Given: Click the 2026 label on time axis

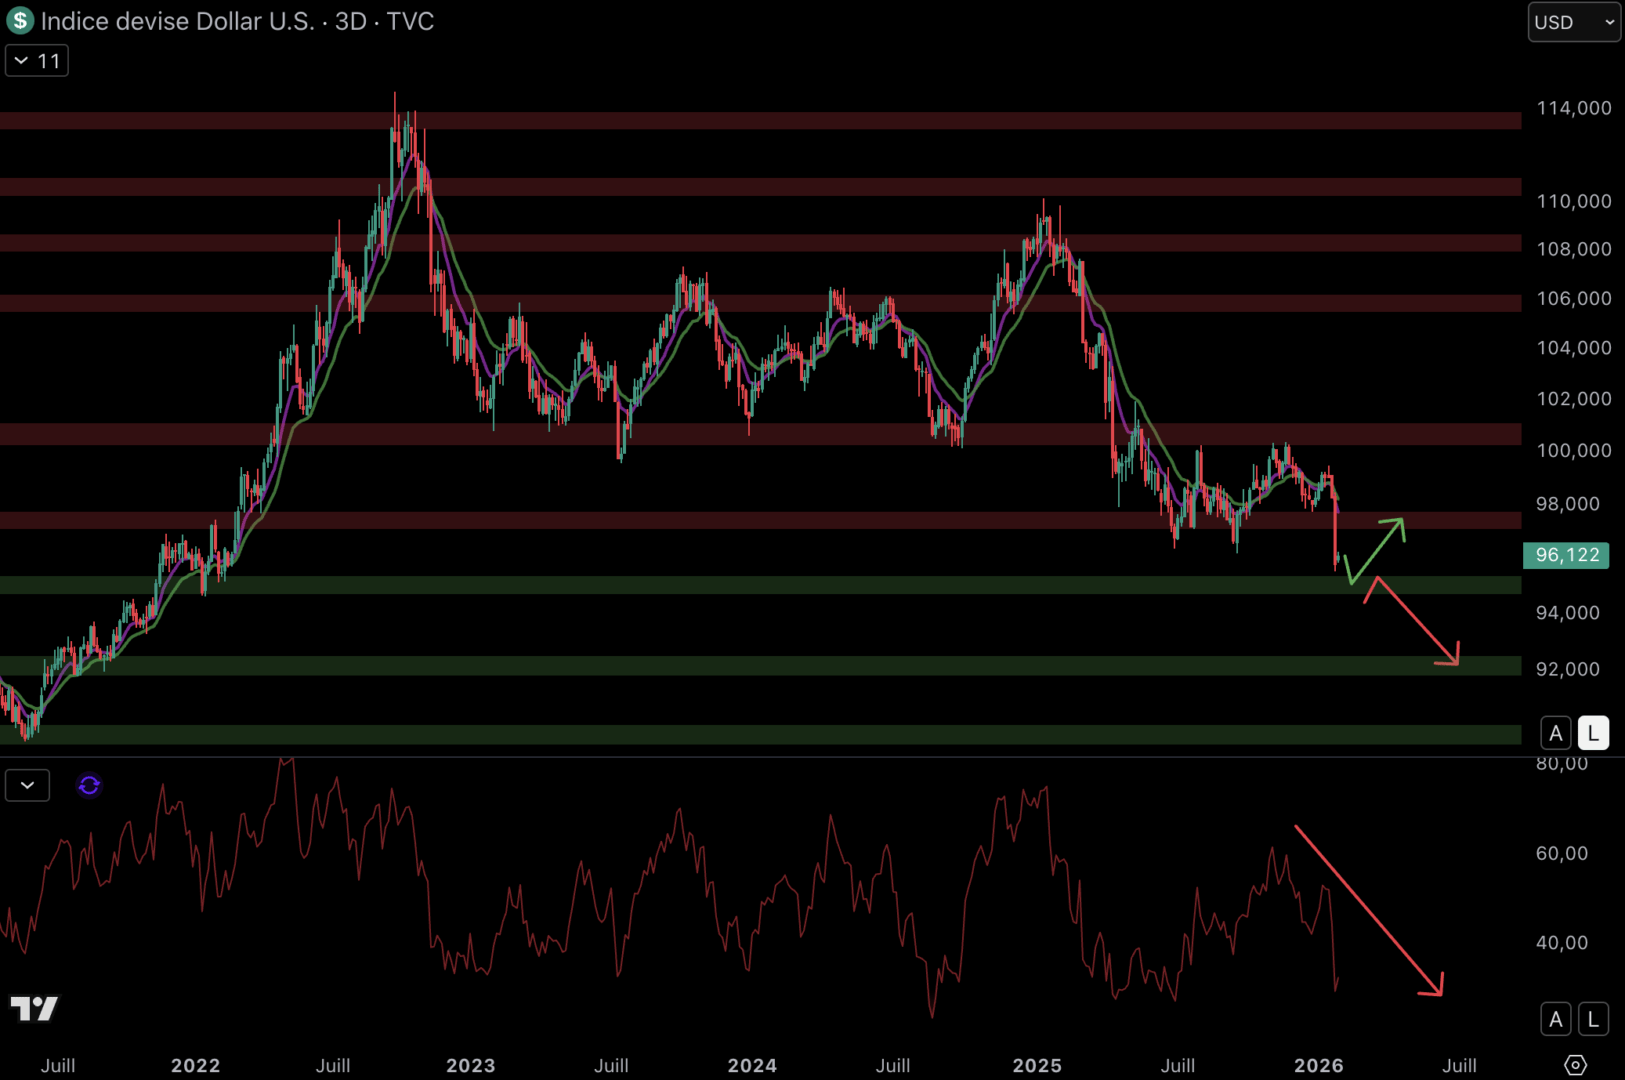Looking at the screenshot, I should coord(1318,1065).
